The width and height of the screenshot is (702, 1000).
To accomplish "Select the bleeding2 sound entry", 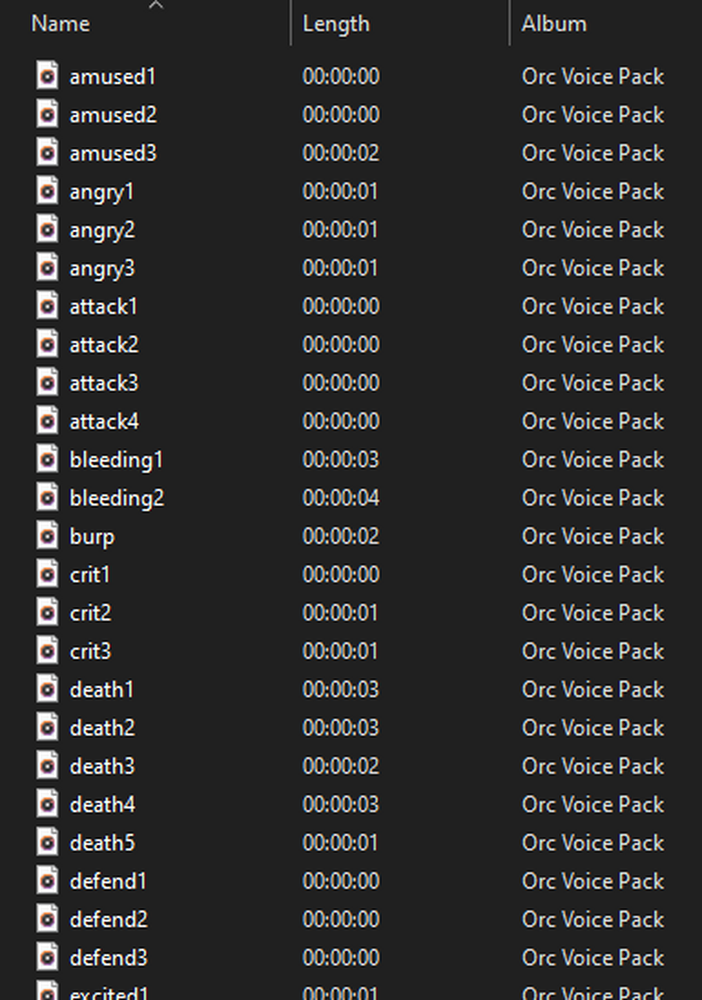I will tap(116, 498).
